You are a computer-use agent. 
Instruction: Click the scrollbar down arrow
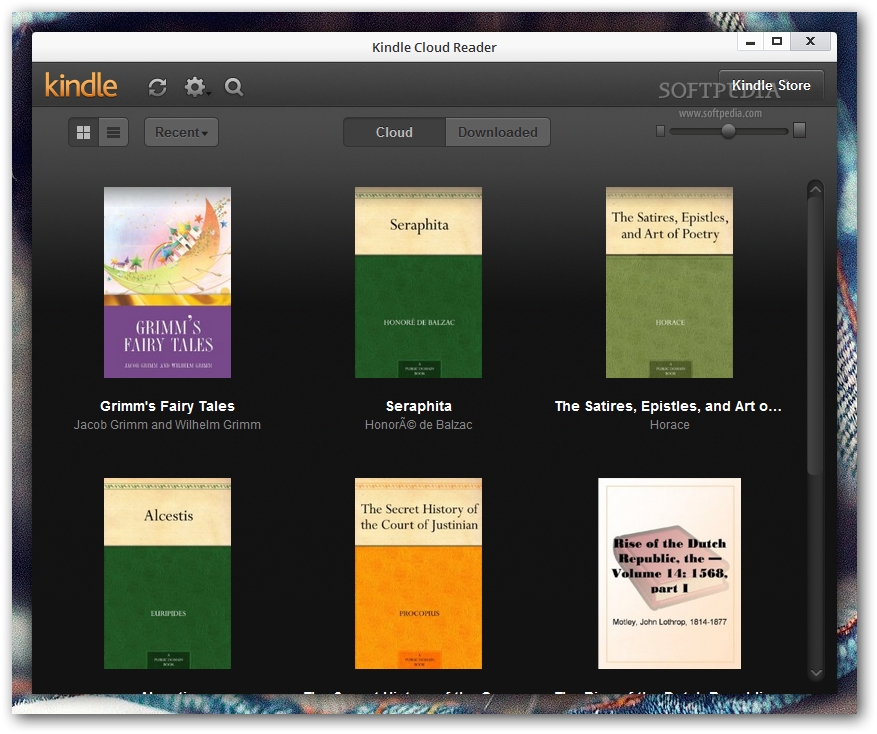point(815,673)
